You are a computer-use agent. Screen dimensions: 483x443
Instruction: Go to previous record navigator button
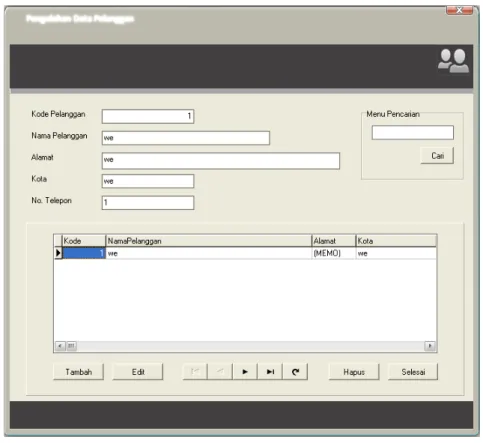point(220,371)
